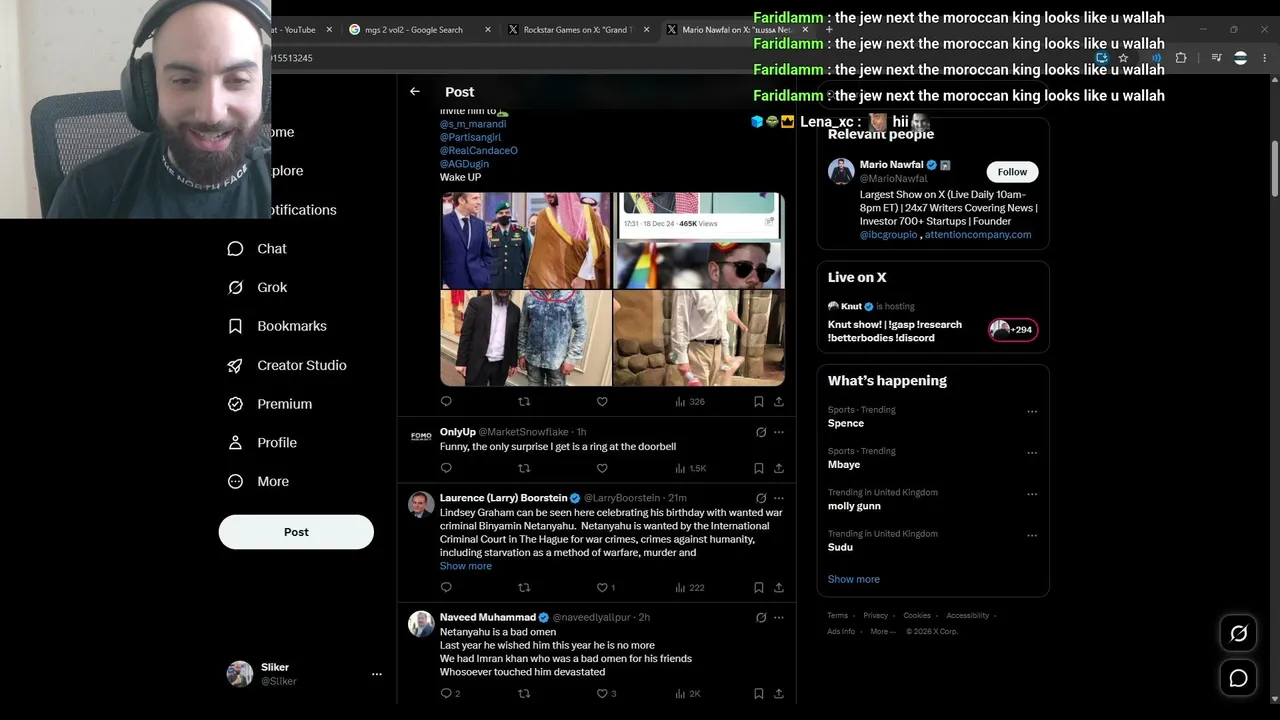Open Premium in the left sidebar
The height and width of the screenshot is (720, 1280).
270,404
